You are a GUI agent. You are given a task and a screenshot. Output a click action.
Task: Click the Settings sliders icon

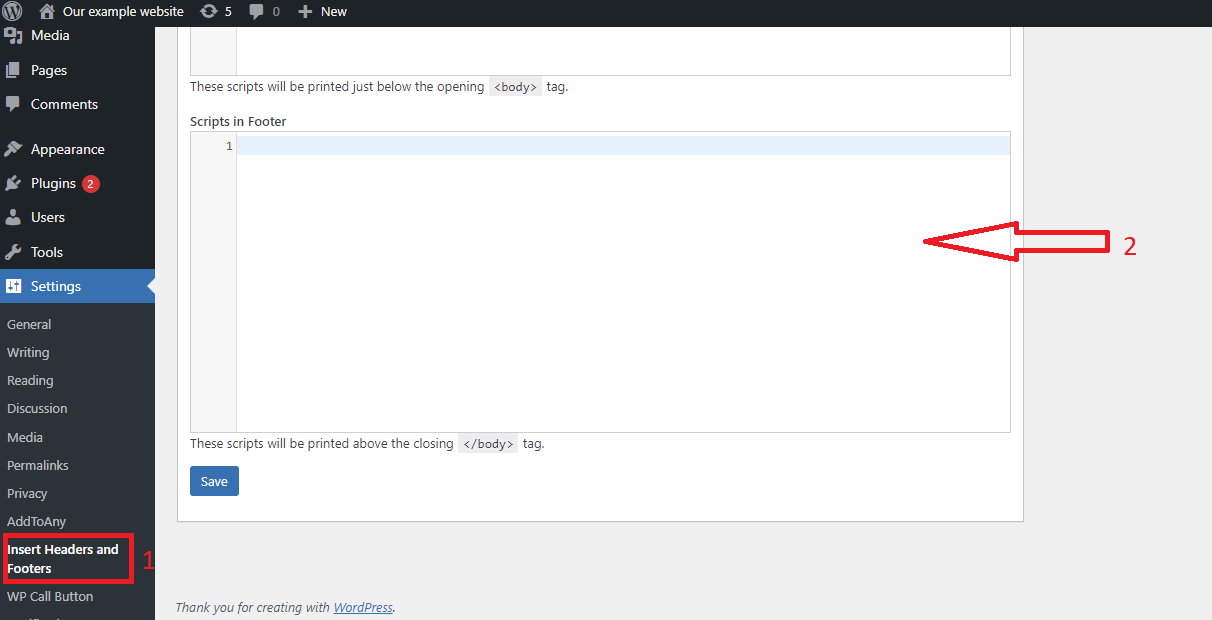[13, 286]
